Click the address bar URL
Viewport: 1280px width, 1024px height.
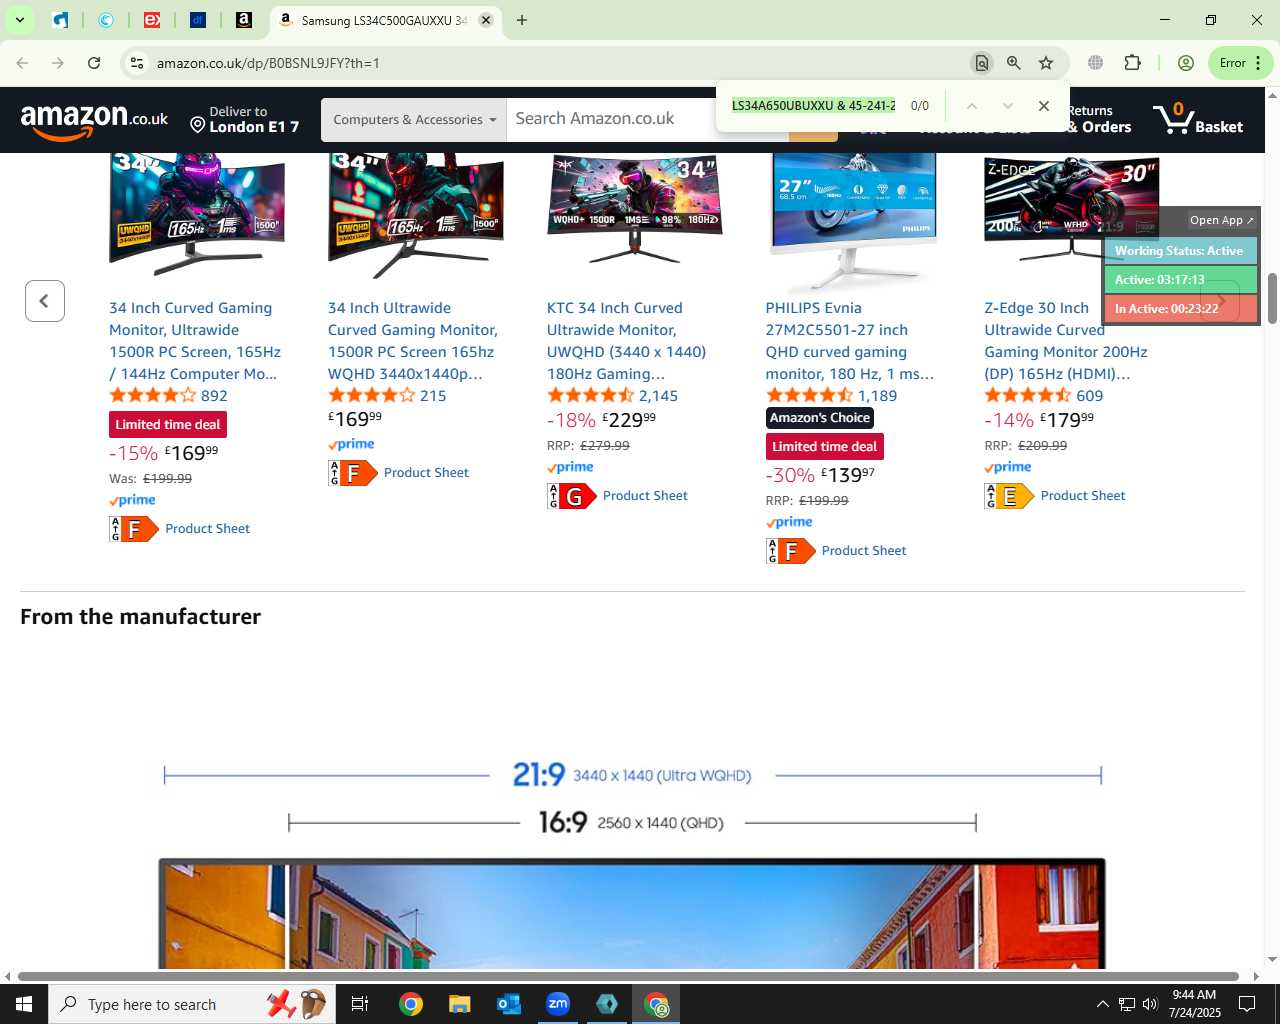coord(268,63)
